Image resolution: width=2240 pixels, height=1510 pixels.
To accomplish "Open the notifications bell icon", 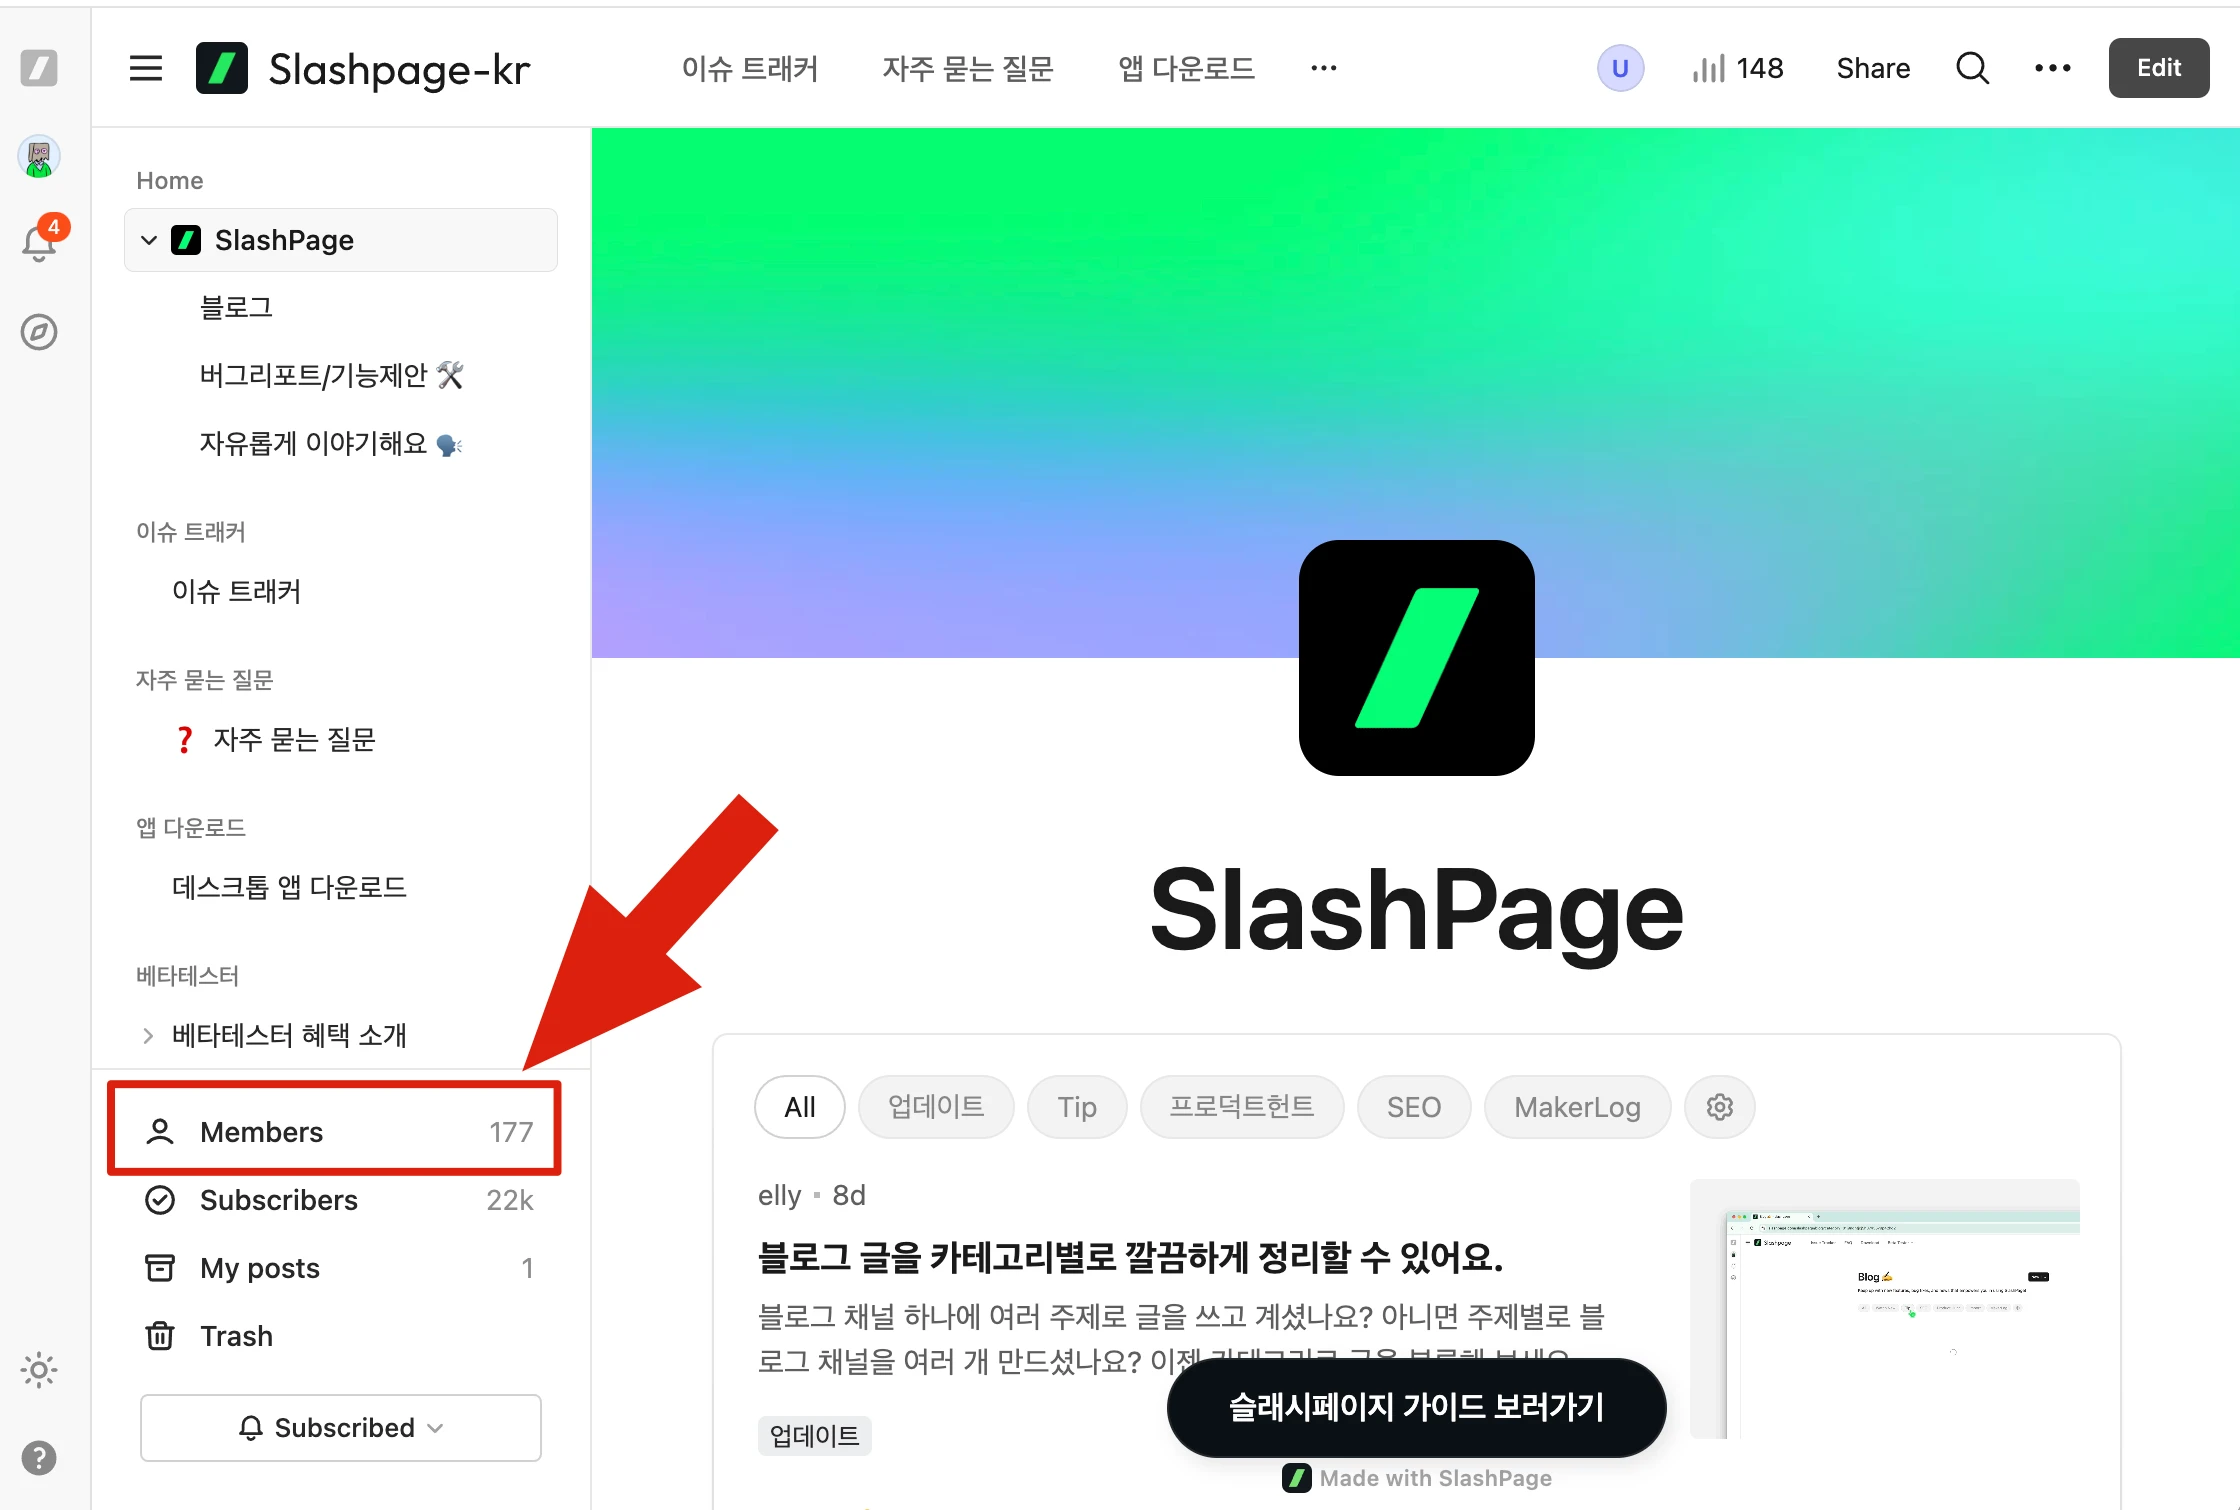I will coord(40,240).
